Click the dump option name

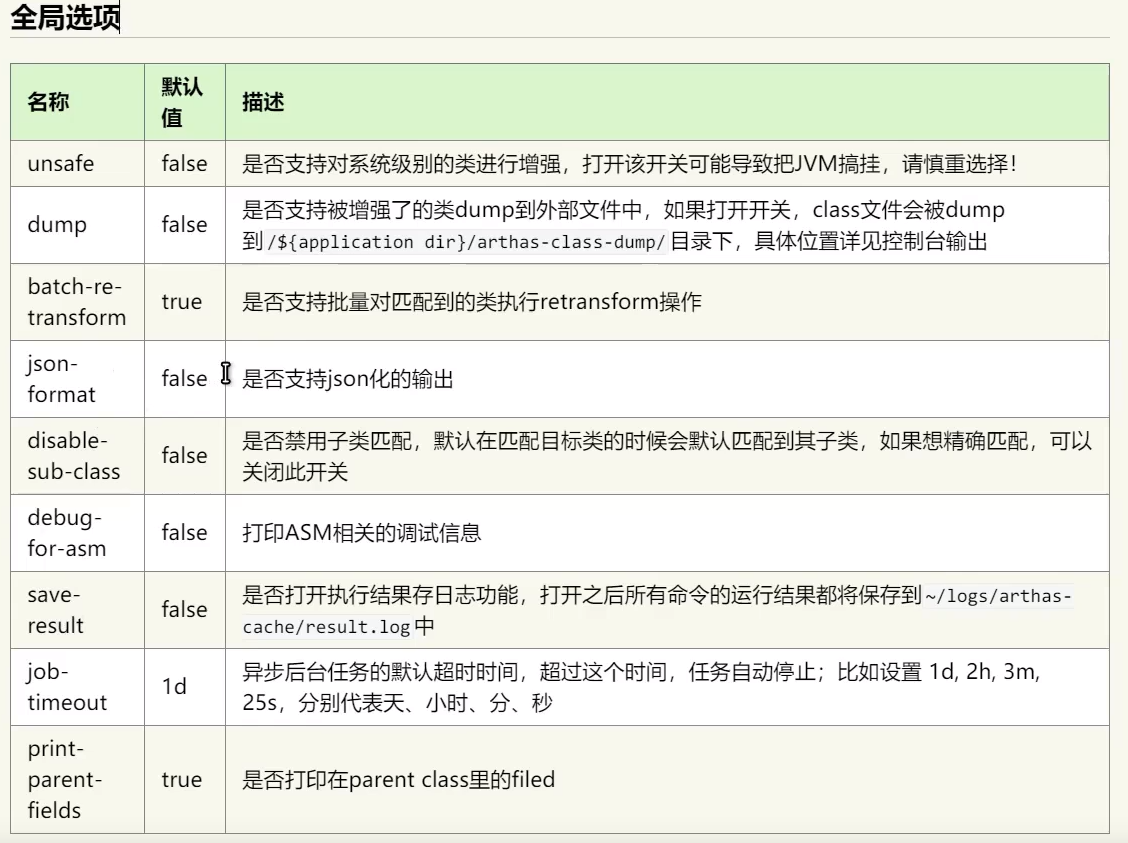57,225
